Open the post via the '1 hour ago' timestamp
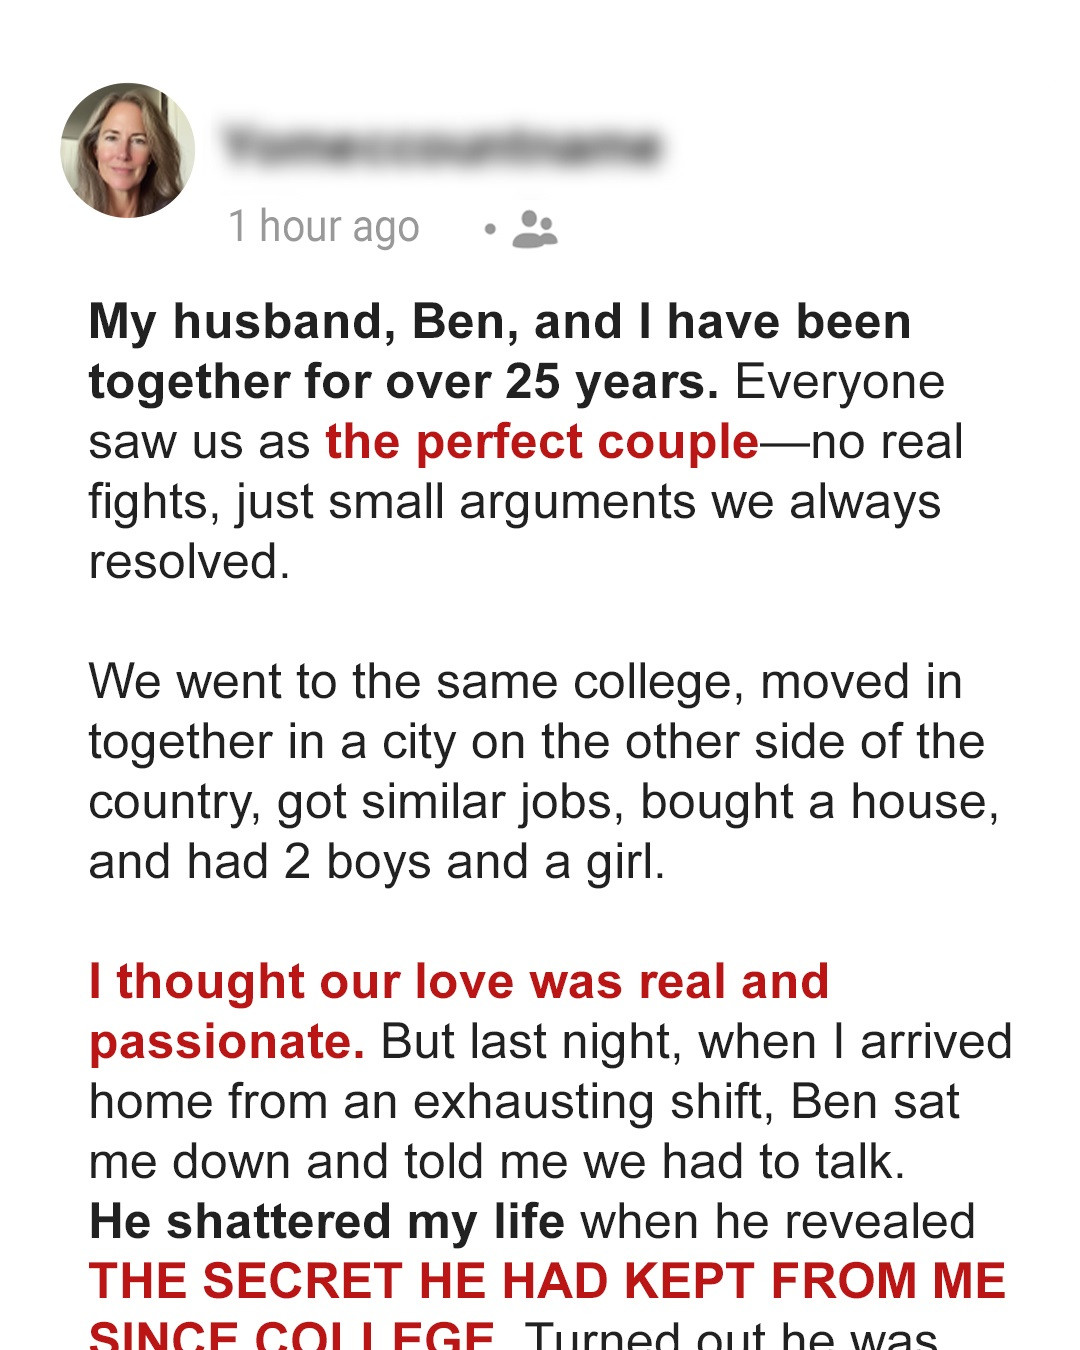1080x1350 pixels. [324, 226]
